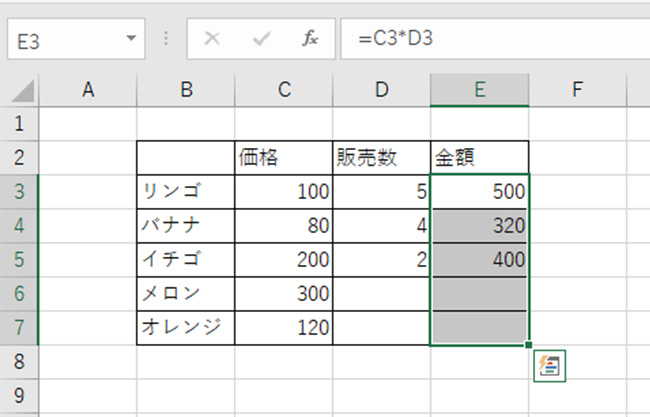Select the column B header
Image resolution: width=650 pixels, height=417 pixels.
point(186,90)
